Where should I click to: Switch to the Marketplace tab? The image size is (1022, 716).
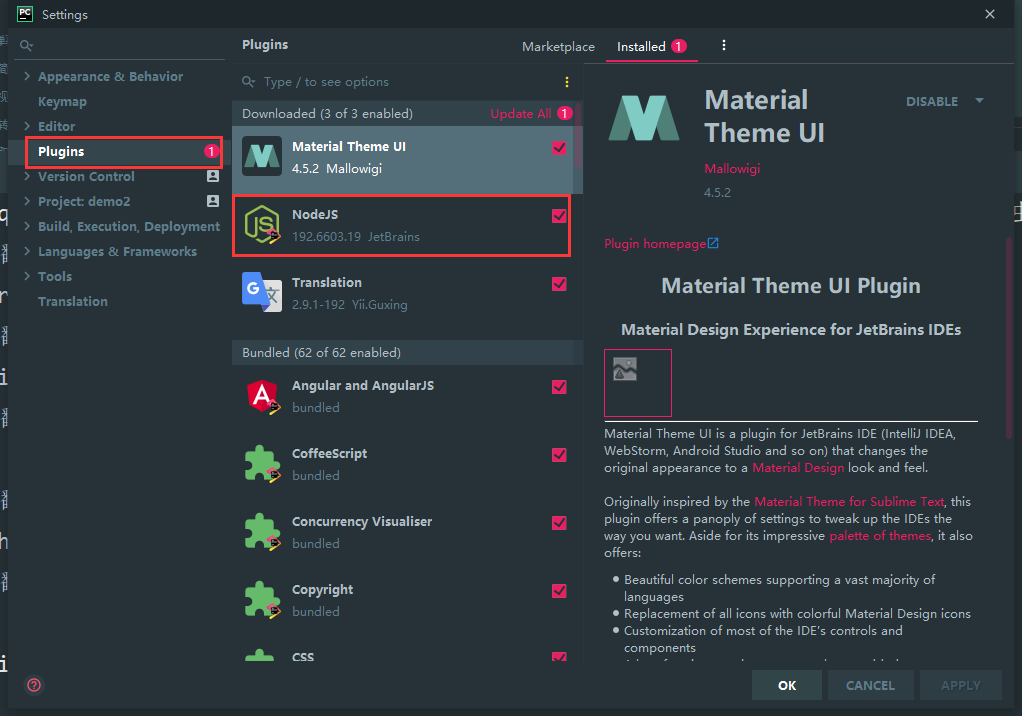(x=558, y=46)
